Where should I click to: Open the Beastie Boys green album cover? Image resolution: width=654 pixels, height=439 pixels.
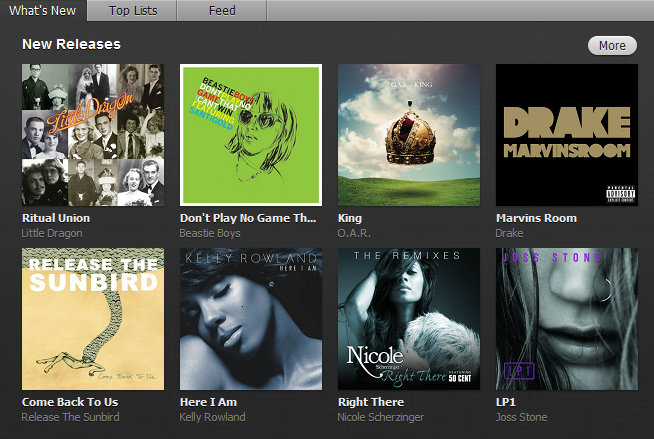click(x=251, y=135)
